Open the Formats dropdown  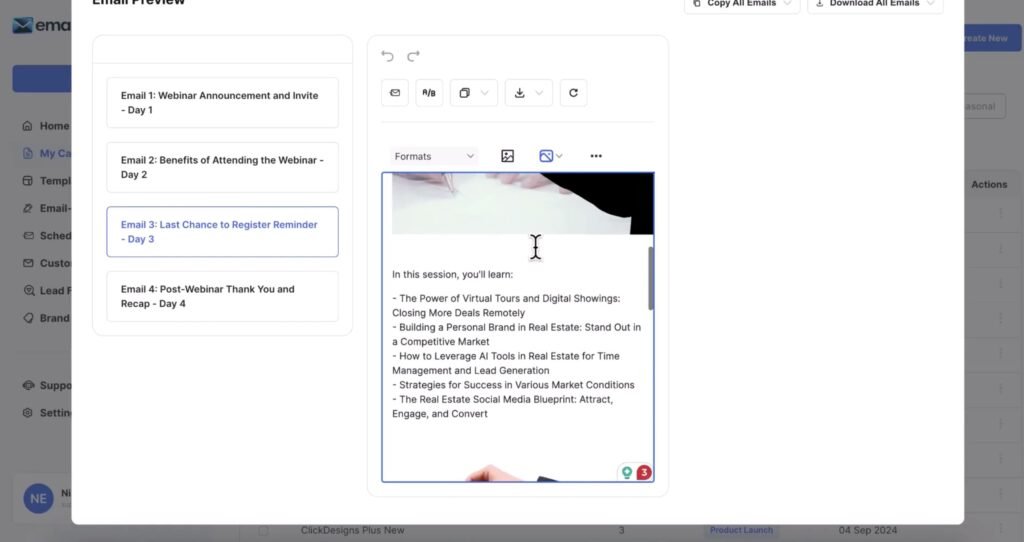(x=434, y=156)
